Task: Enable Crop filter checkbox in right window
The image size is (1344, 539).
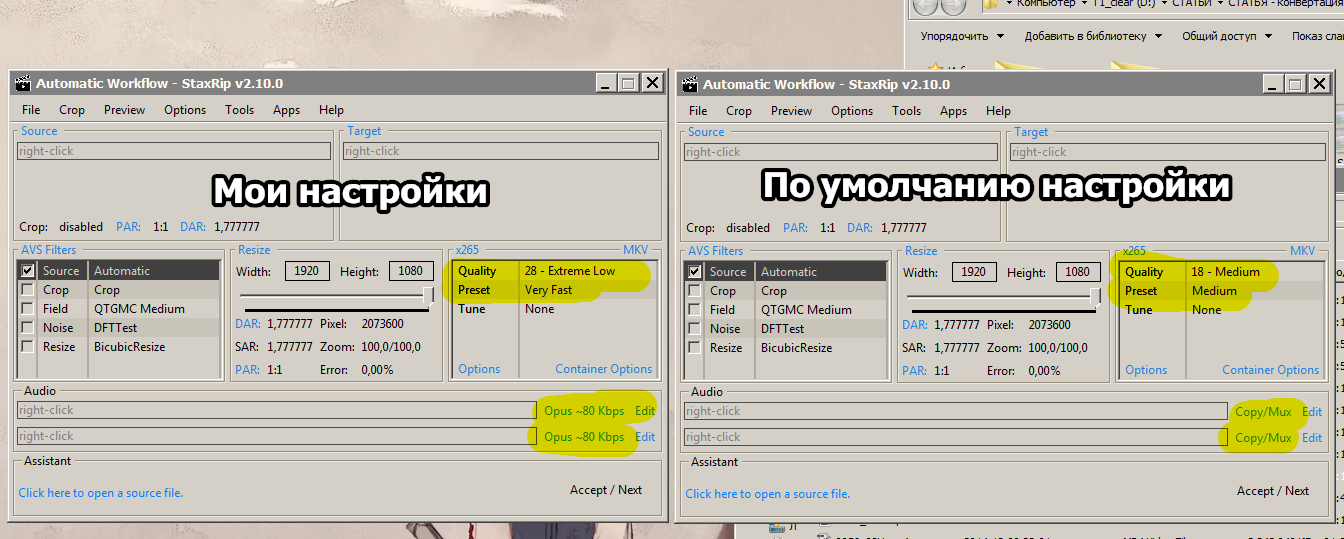Action: point(695,291)
